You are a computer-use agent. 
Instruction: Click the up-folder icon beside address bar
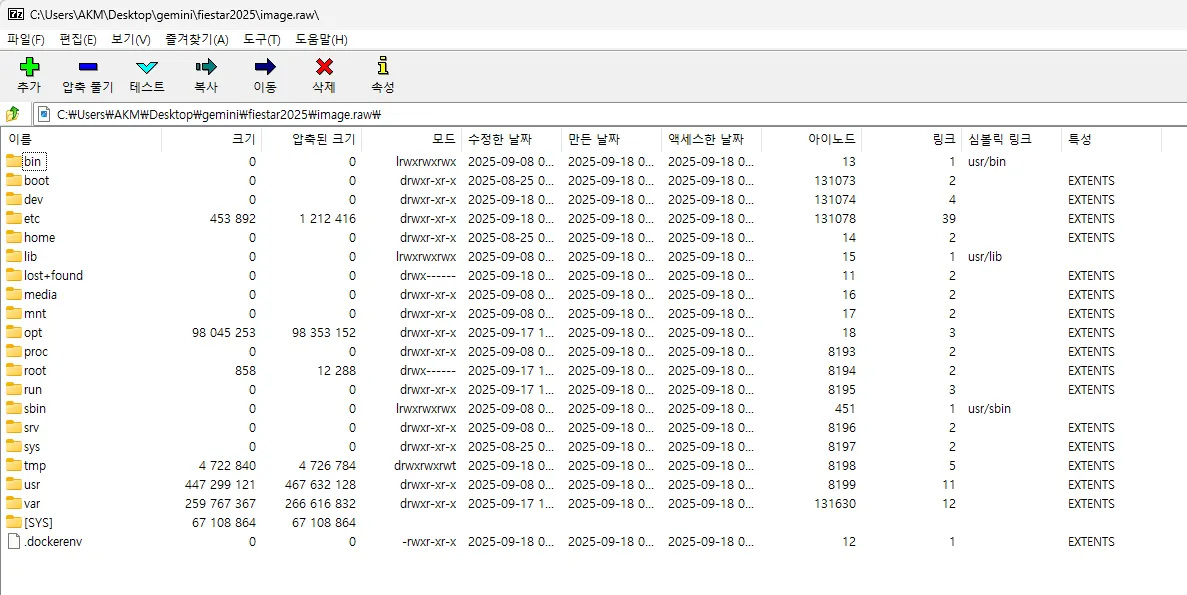point(14,114)
